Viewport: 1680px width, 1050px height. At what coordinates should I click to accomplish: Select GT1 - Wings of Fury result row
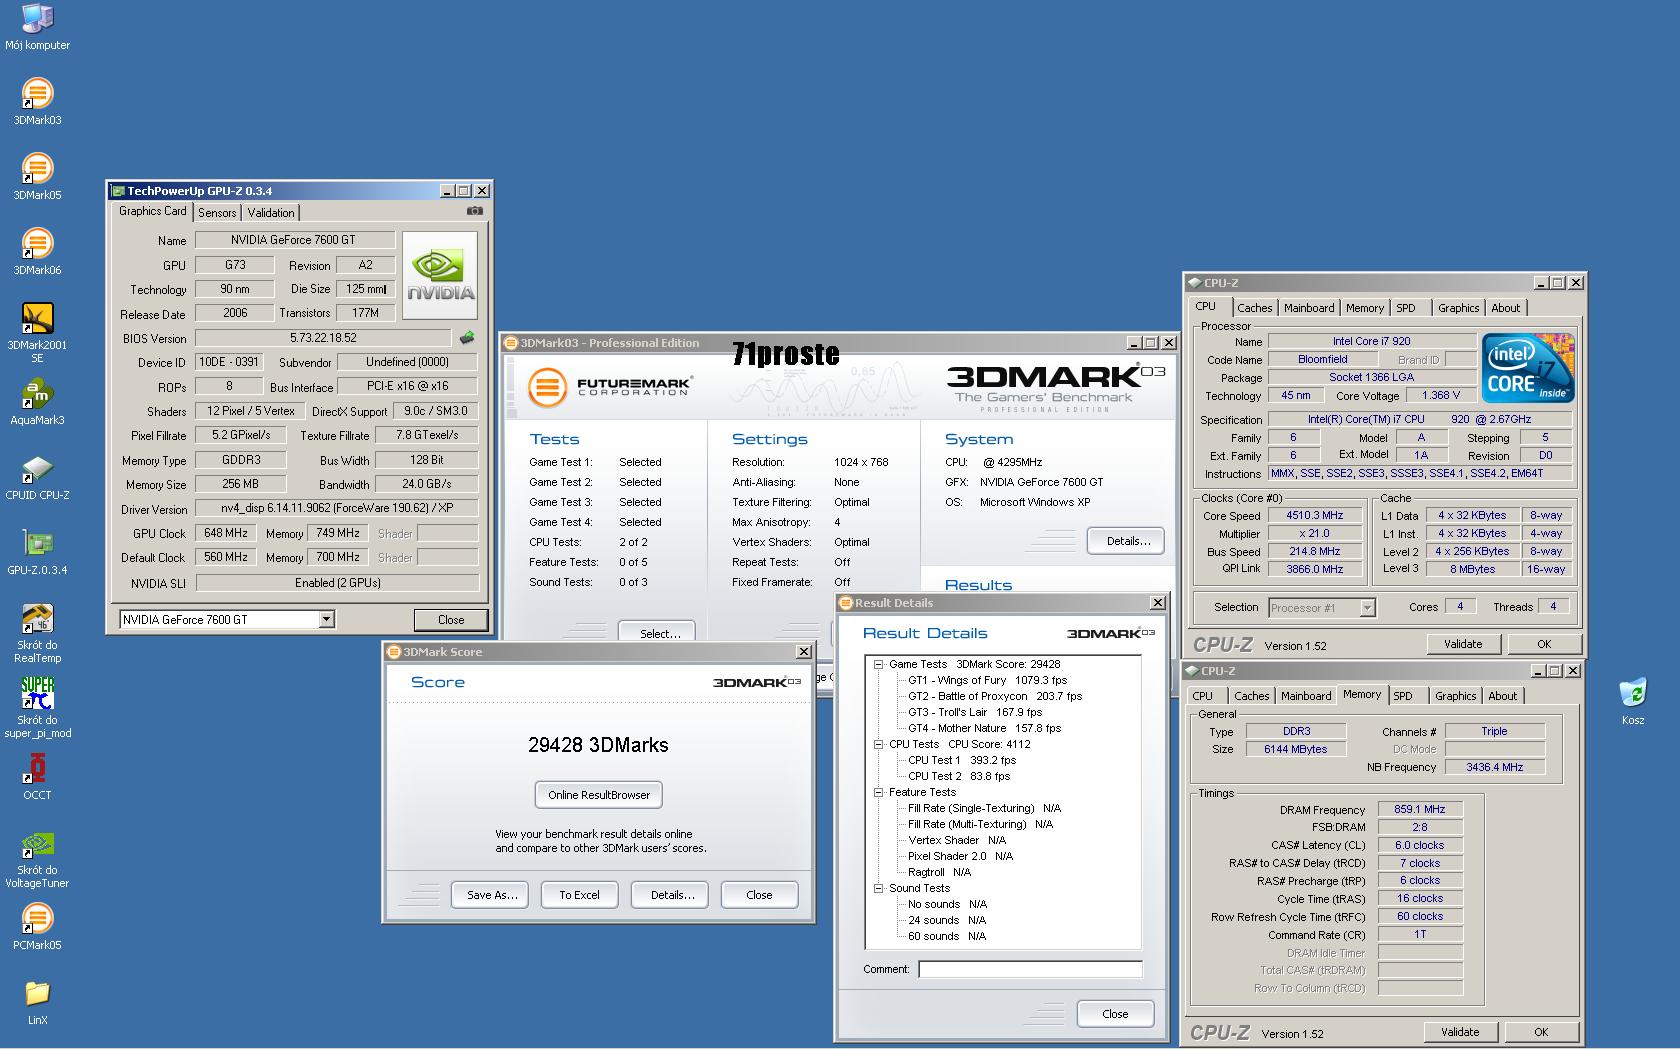(987, 680)
